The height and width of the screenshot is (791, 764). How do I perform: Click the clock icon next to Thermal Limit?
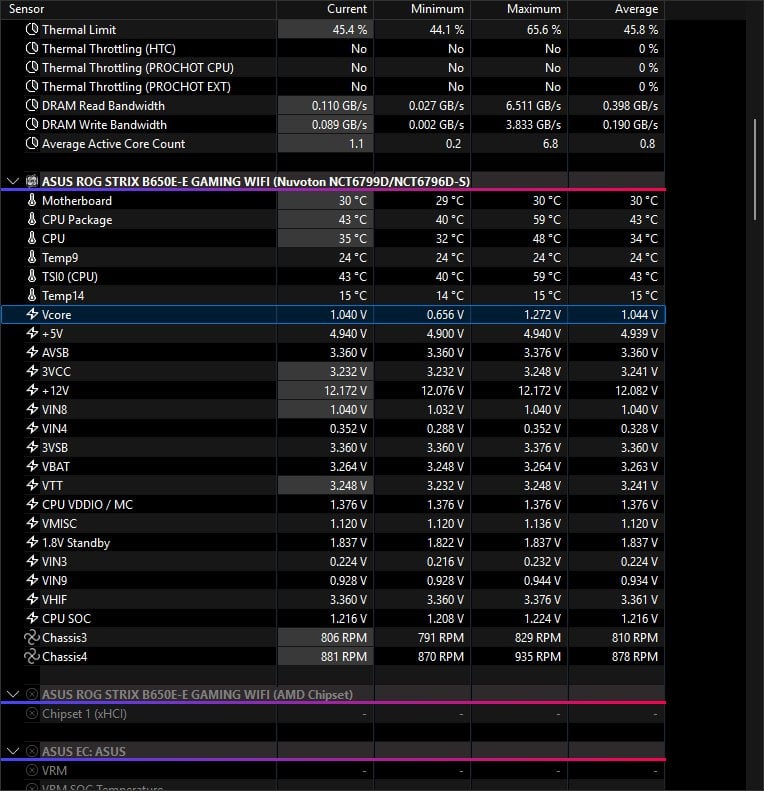point(31,30)
